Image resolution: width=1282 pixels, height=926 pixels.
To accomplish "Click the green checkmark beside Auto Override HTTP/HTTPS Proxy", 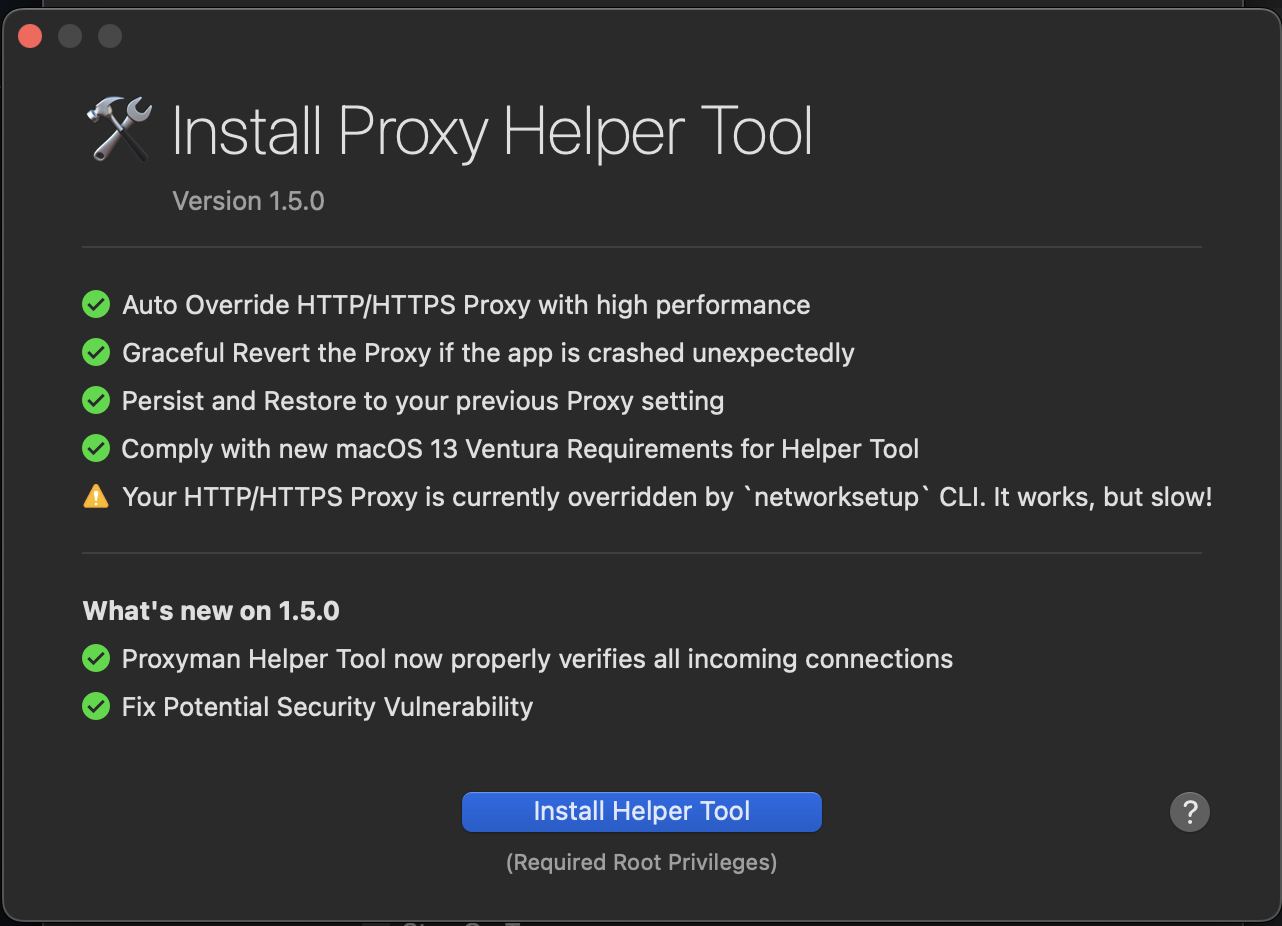I will 96,304.
